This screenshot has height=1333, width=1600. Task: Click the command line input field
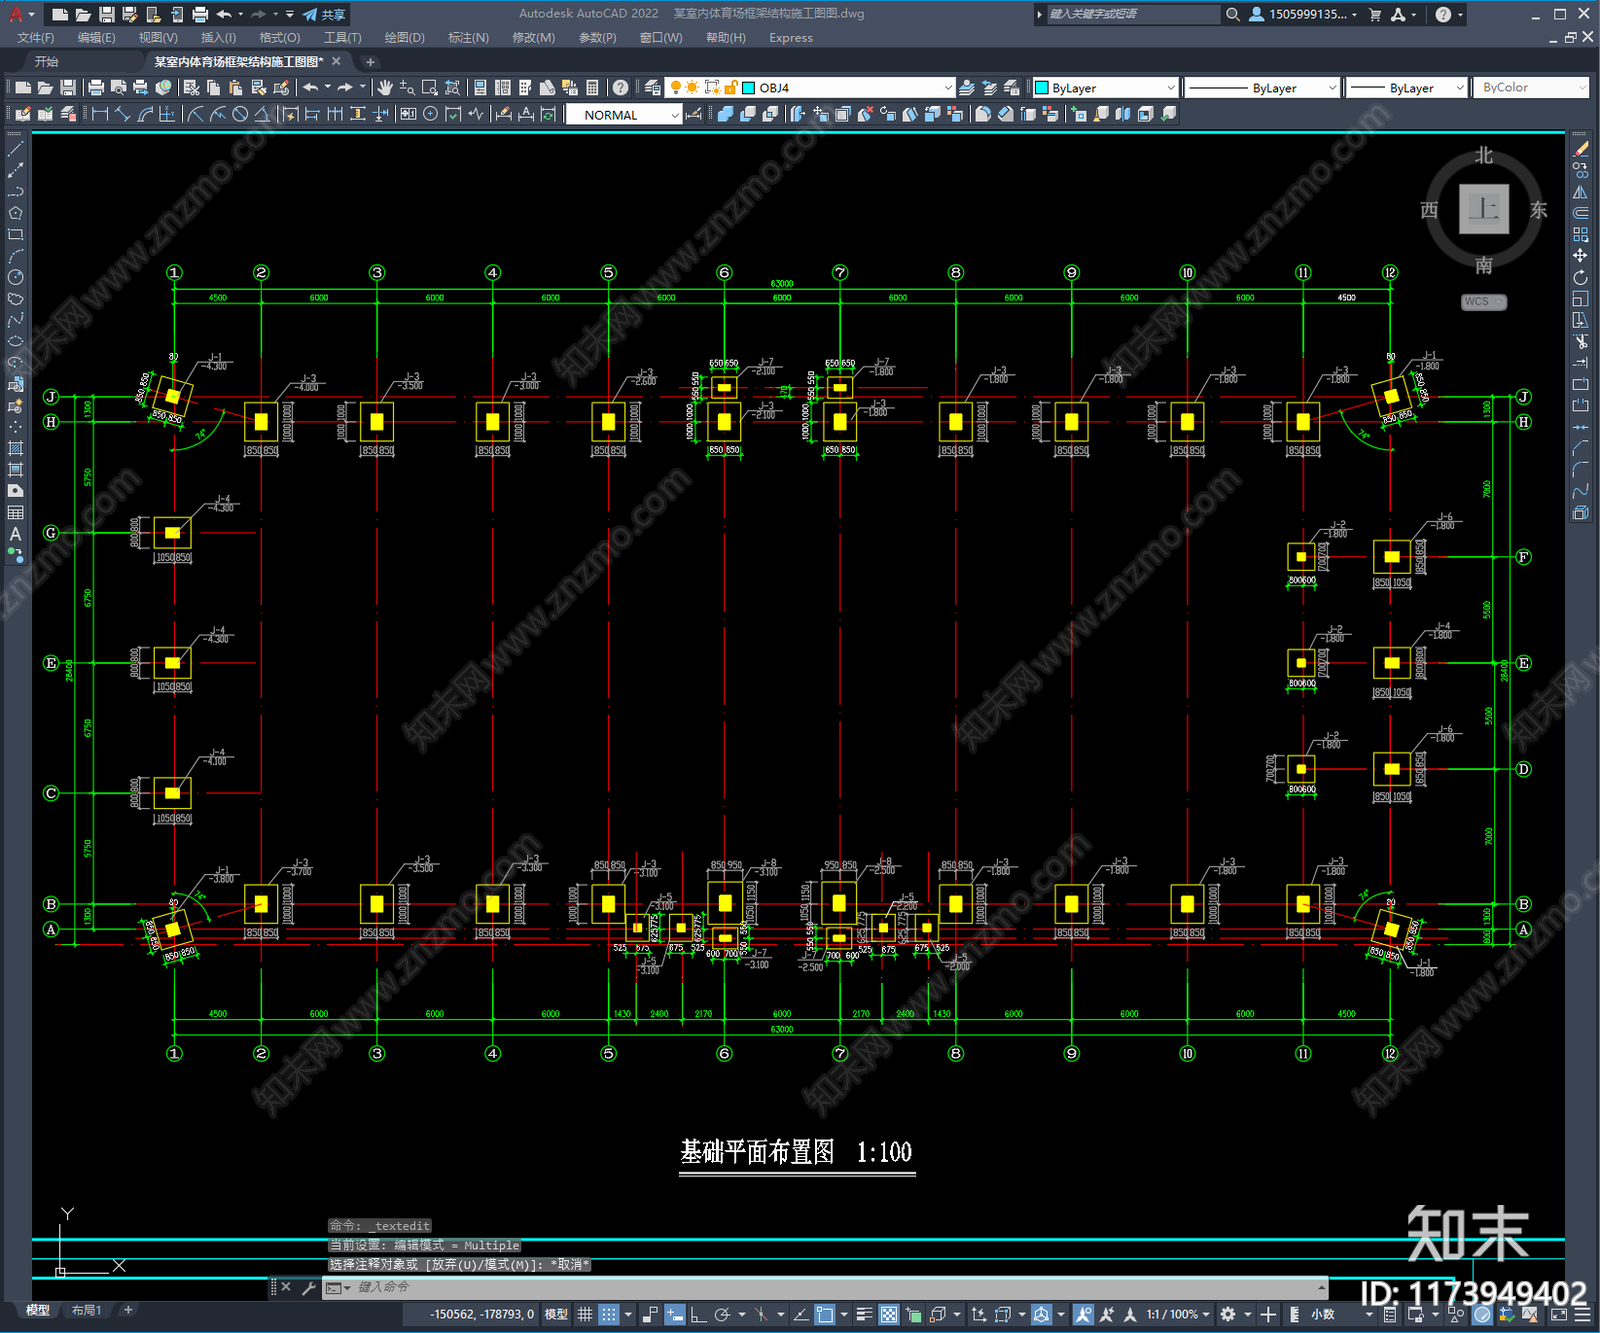pyautogui.click(x=825, y=1287)
